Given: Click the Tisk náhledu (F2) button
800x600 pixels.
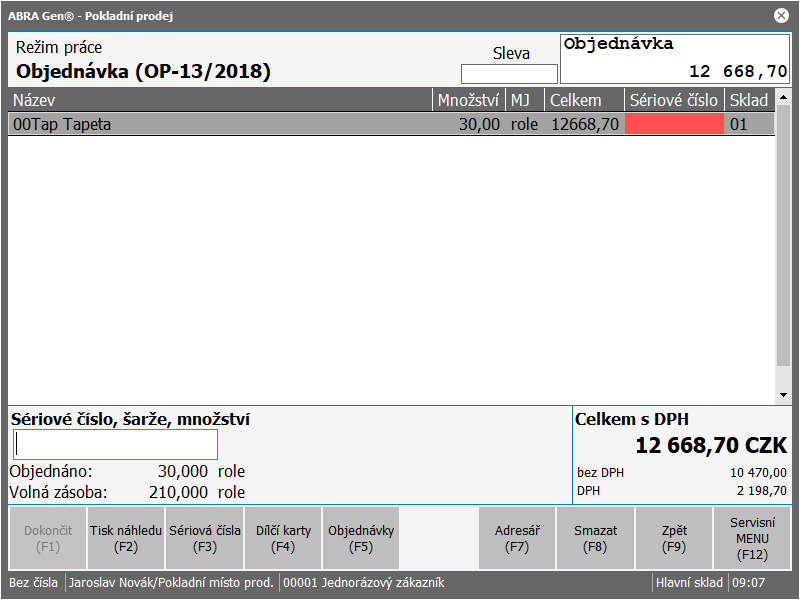Looking at the screenshot, I should pos(126,538).
